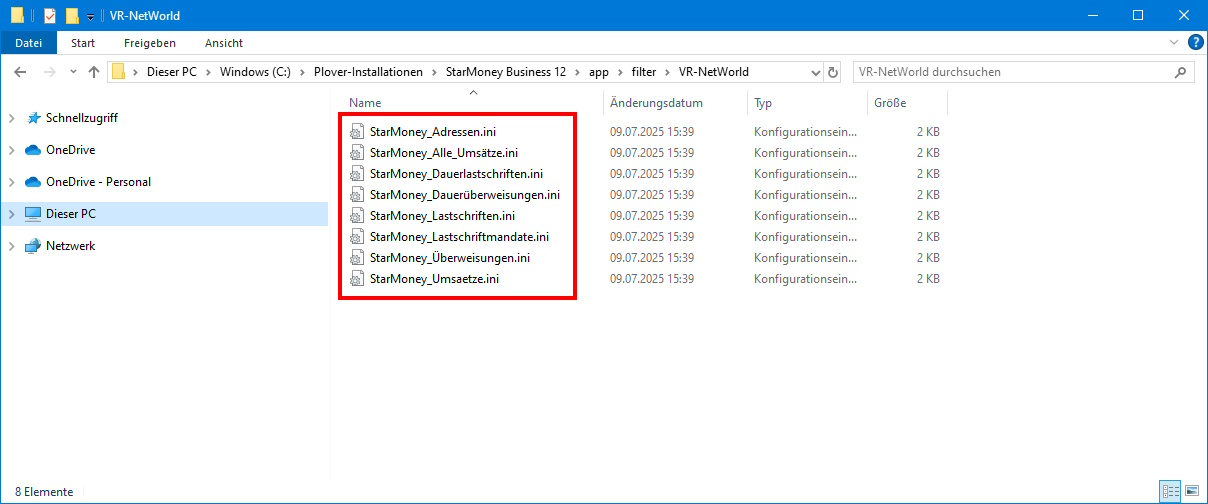Expand the Schnellzugriff tree node
This screenshot has height=504, width=1208.
tap(11, 118)
